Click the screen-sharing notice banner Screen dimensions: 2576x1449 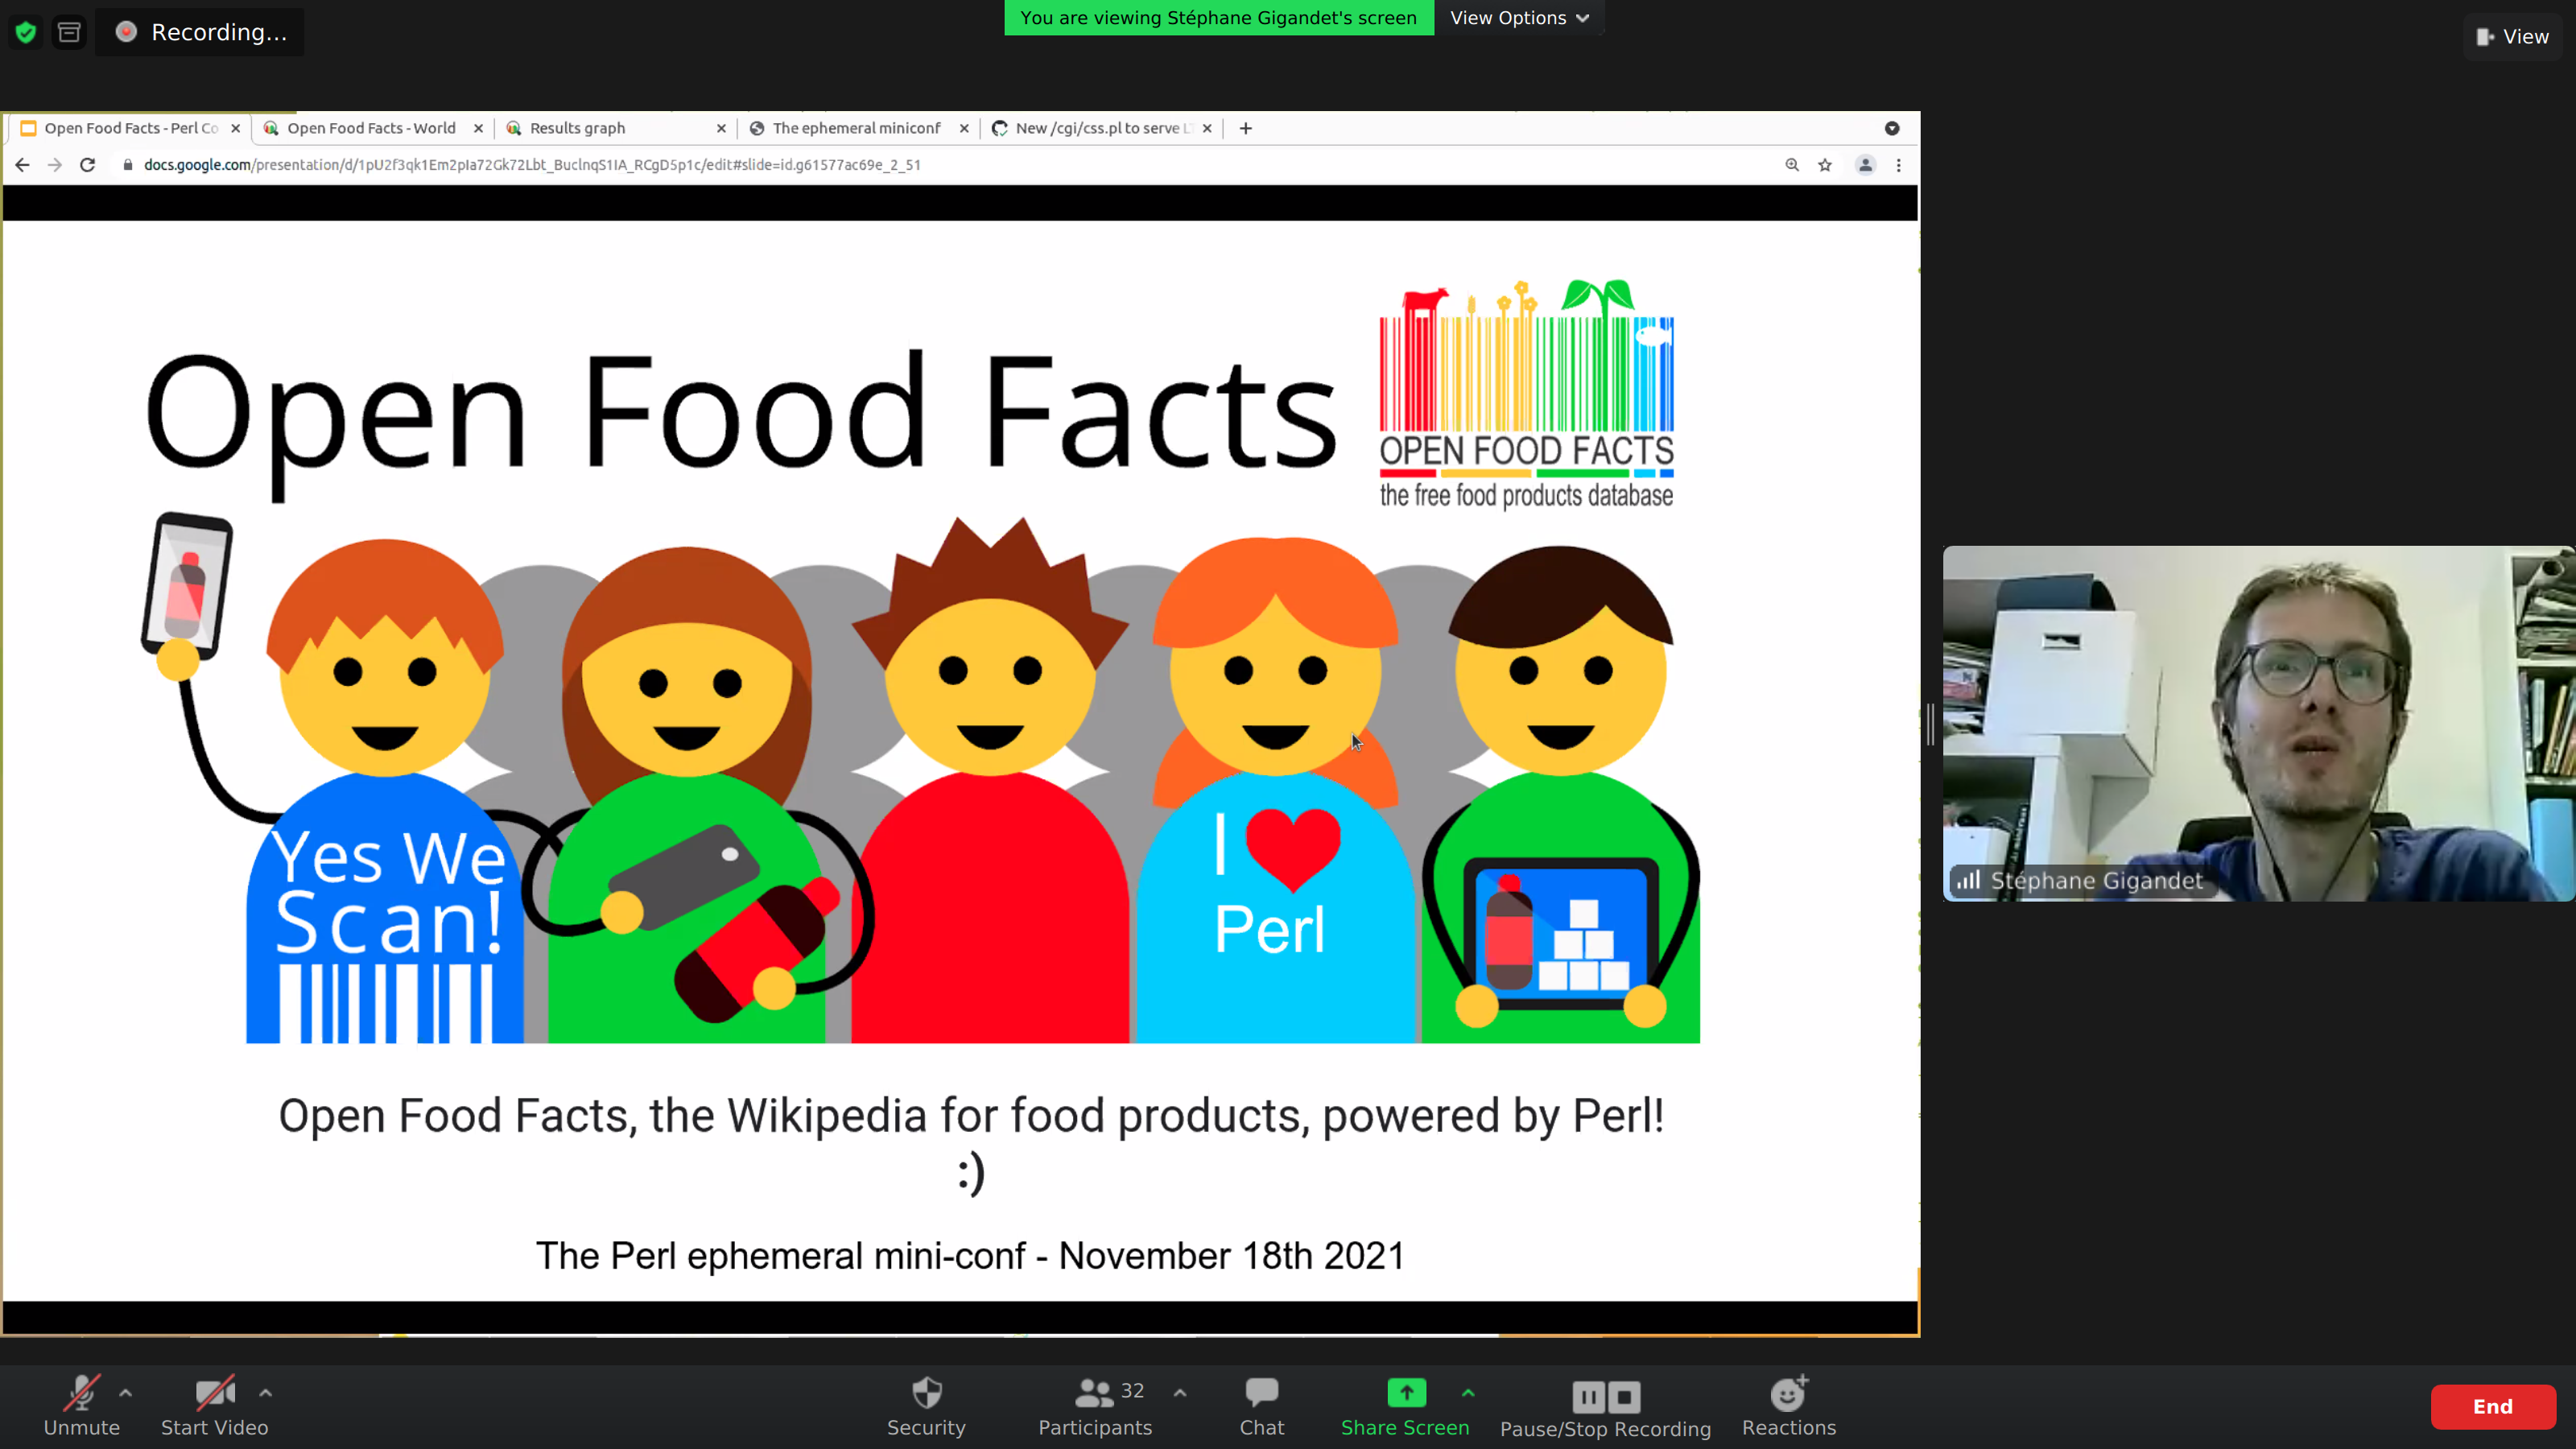point(1219,18)
